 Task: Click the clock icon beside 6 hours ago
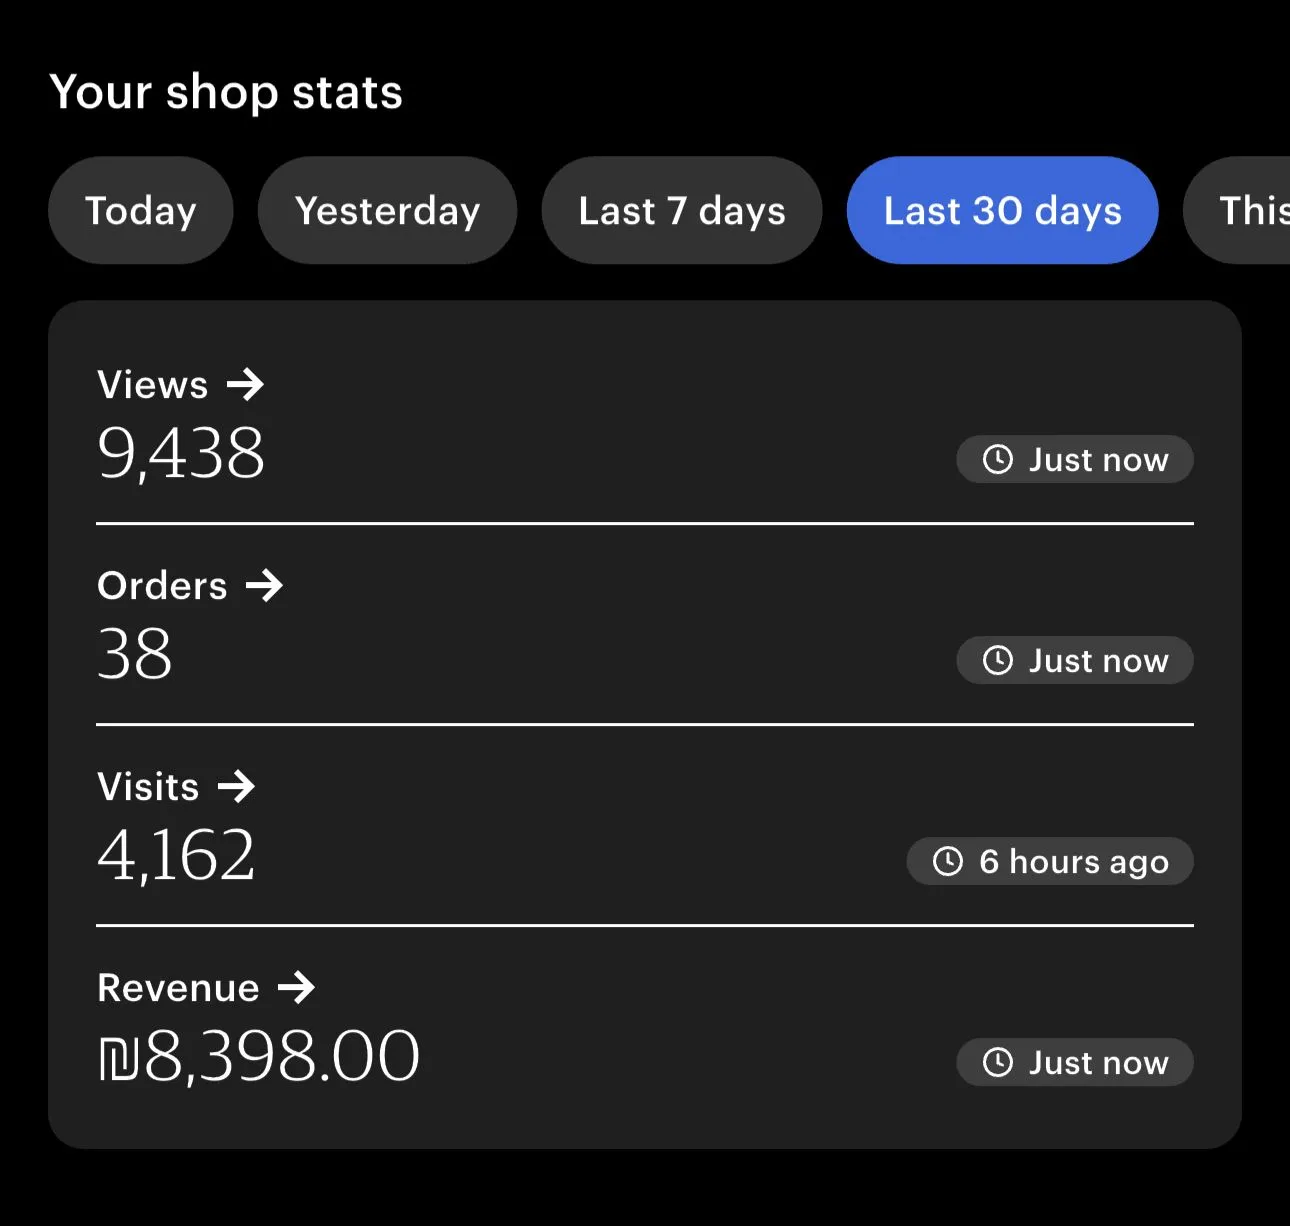click(948, 862)
